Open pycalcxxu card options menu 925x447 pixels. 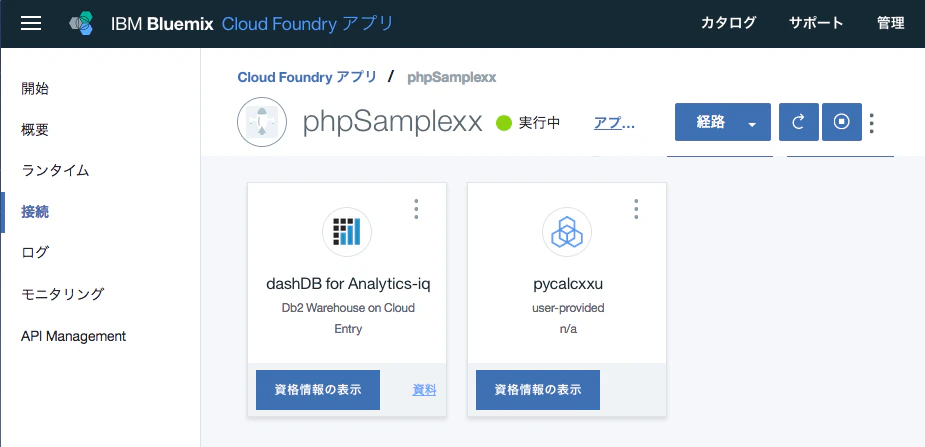click(x=636, y=209)
